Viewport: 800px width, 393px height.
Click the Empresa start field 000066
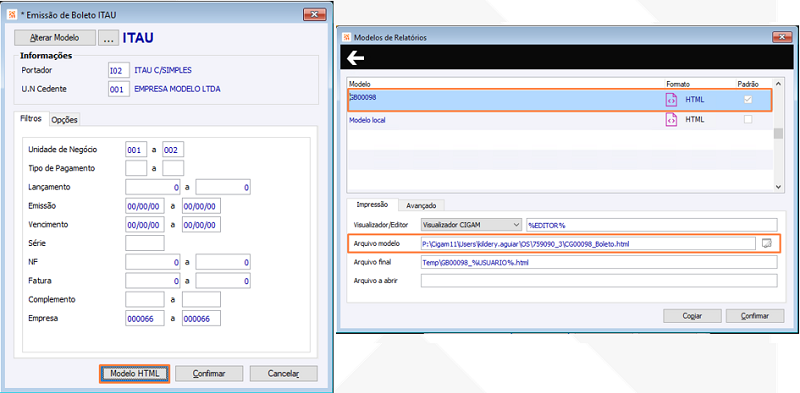pos(145,318)
